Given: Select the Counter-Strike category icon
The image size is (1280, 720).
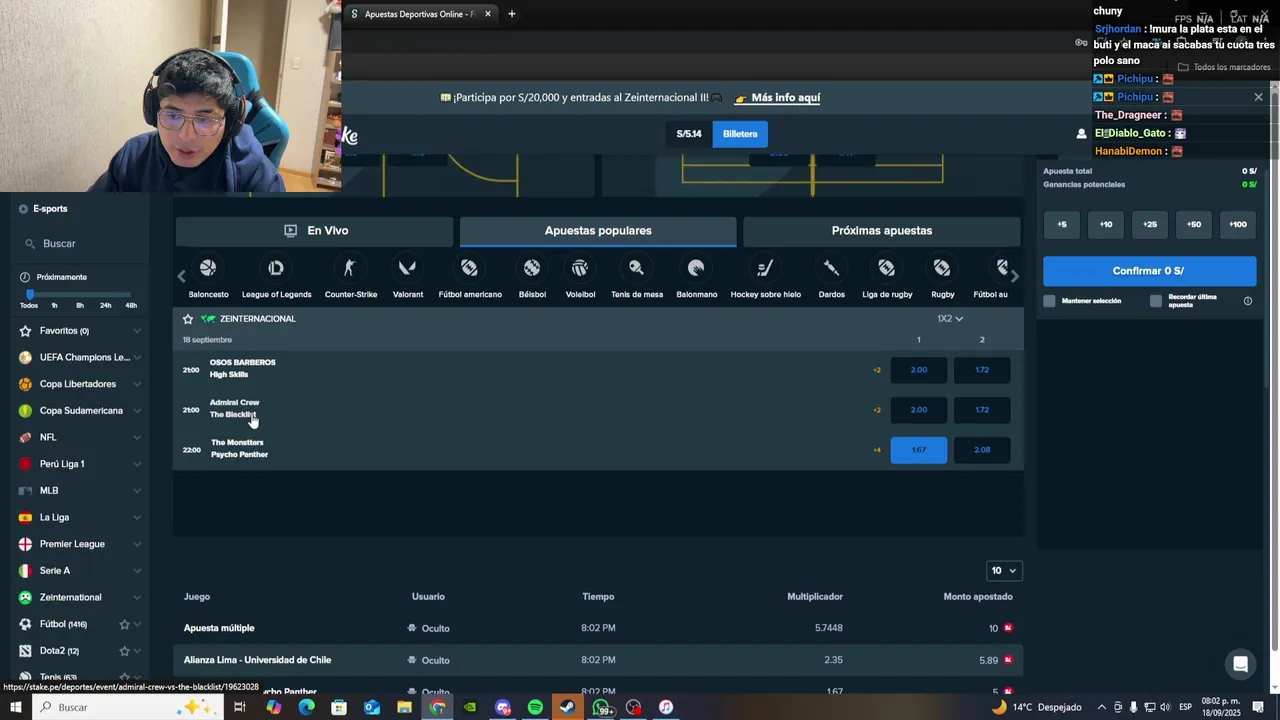Looking at the screenshot, I should [x=350, y=268].
